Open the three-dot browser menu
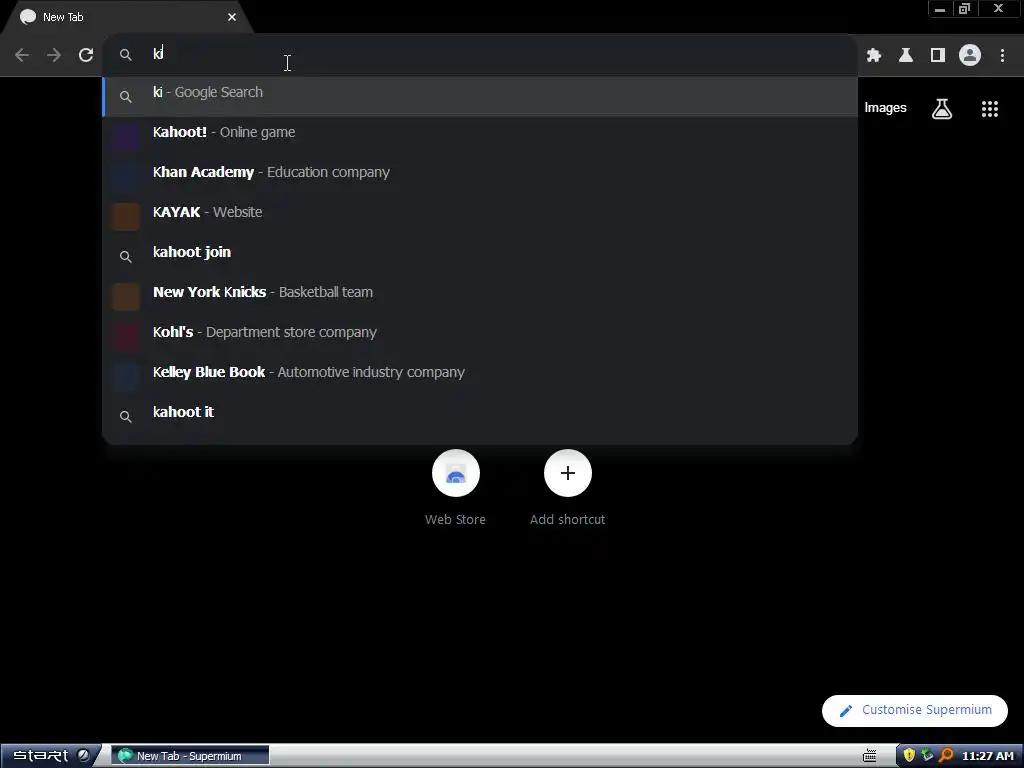Viewport: 1024px width, 768px height. (x=1002, y=56)
